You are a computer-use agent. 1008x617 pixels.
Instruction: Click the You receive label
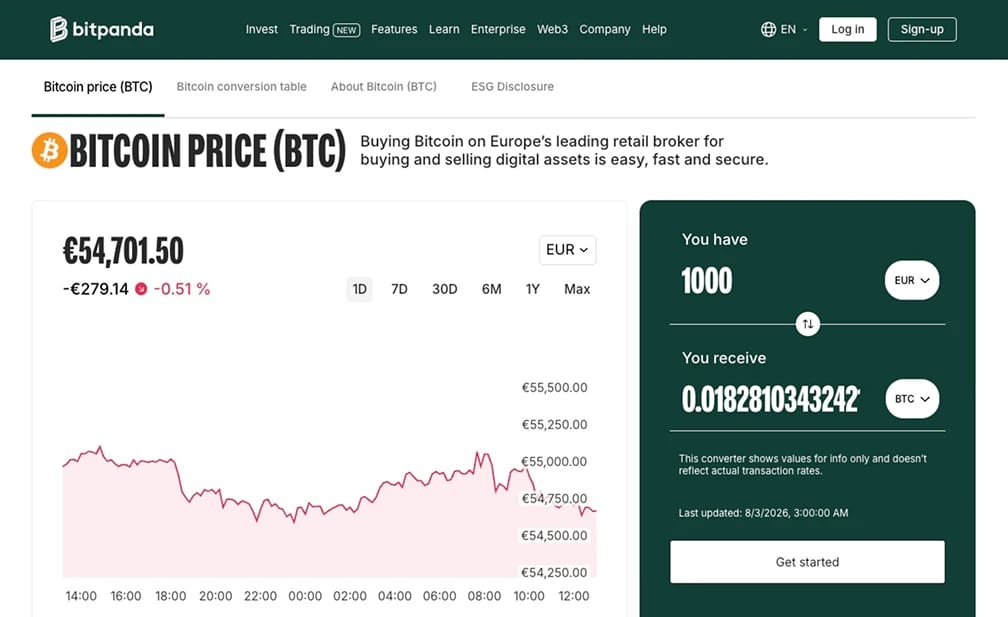[x=724, y=358]
